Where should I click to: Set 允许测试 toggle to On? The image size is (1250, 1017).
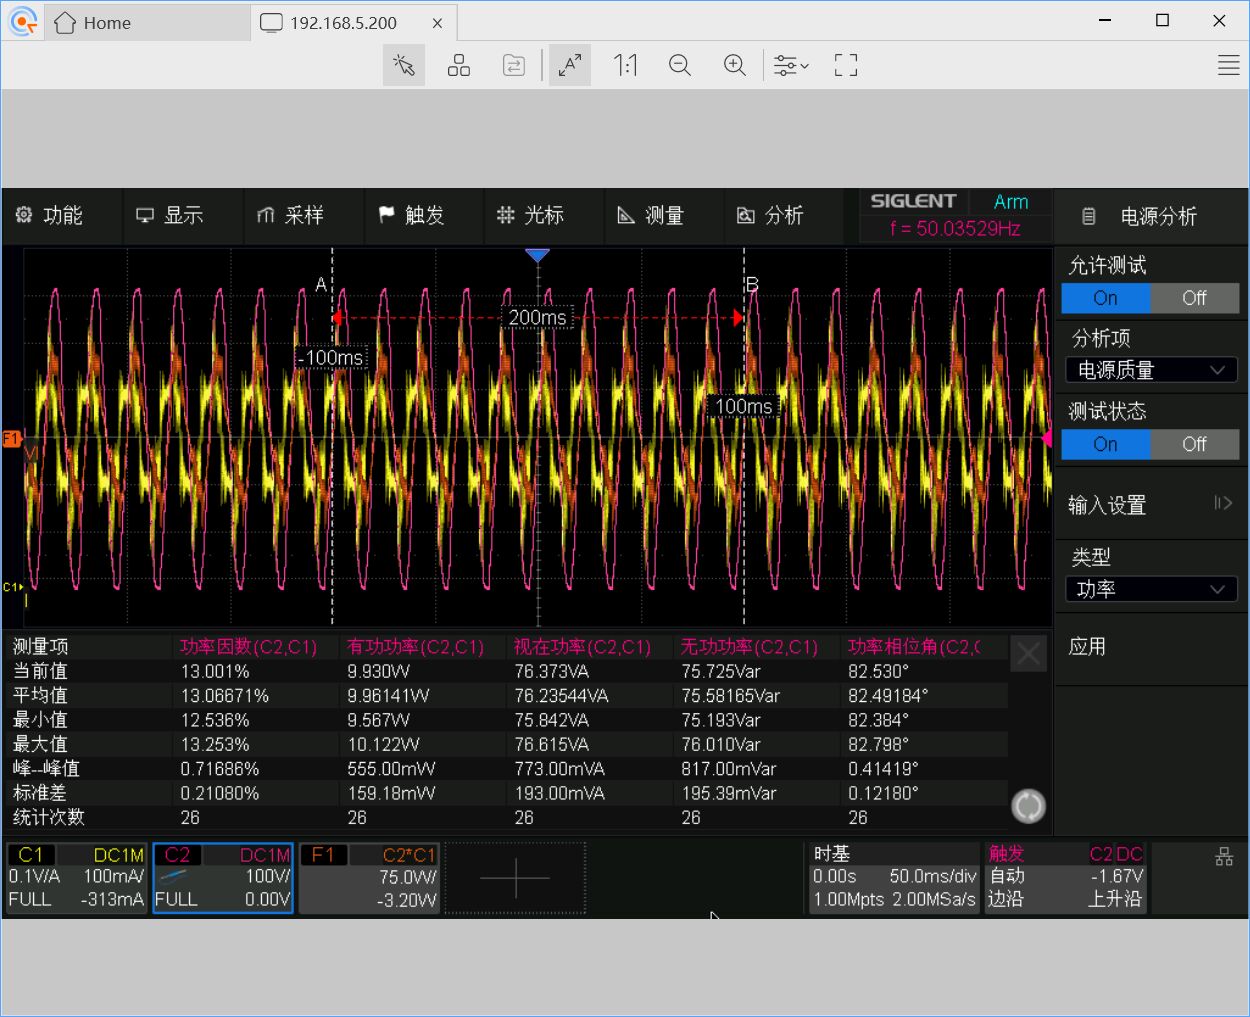(1105, 298)
